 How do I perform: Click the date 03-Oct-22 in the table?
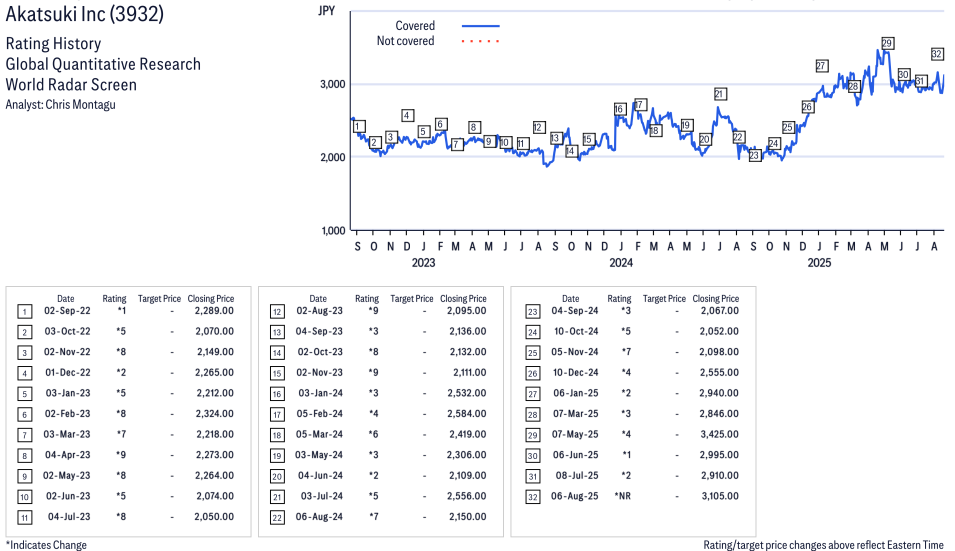point(67,331)
